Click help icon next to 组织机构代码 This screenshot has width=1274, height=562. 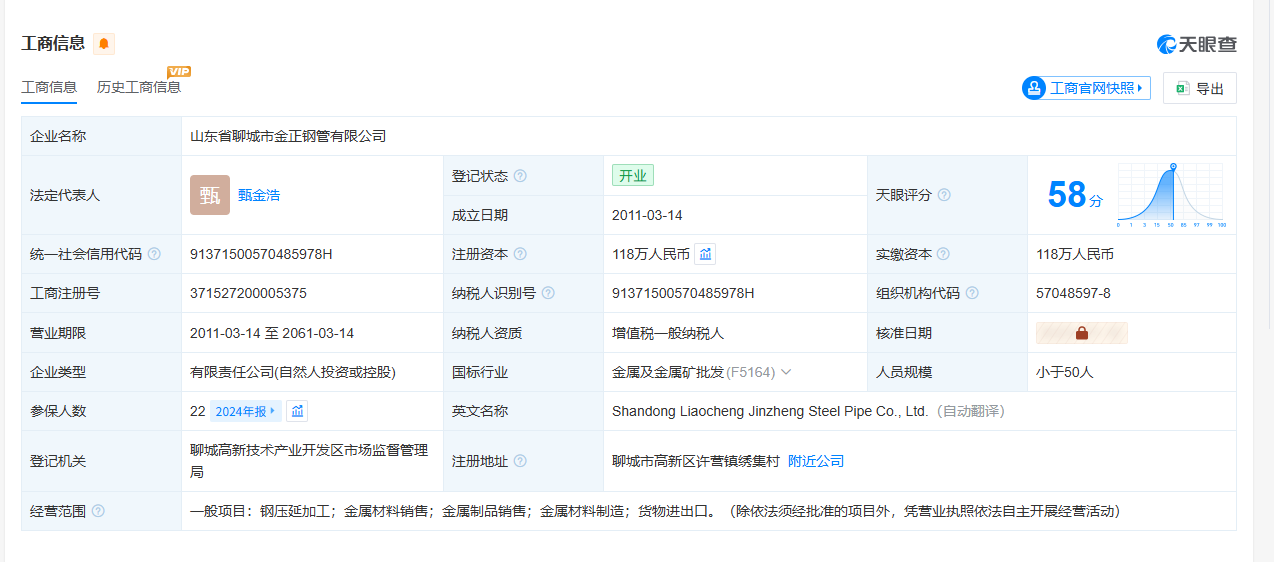[972, 293]
